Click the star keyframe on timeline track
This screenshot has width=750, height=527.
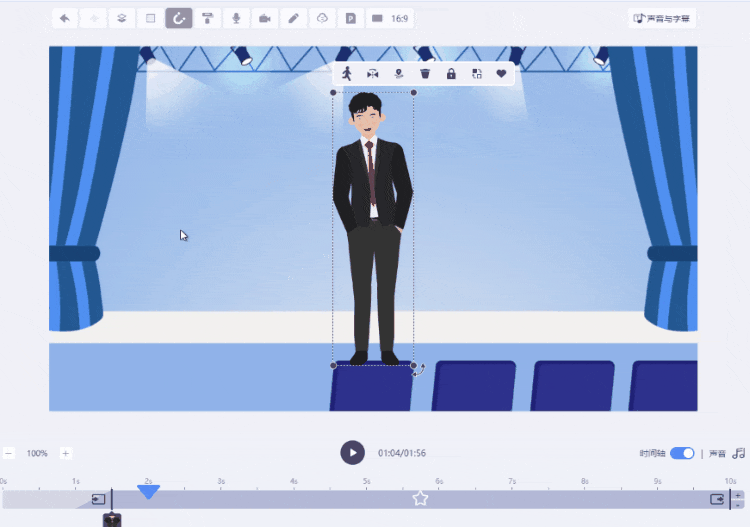(x=420, y=498)
